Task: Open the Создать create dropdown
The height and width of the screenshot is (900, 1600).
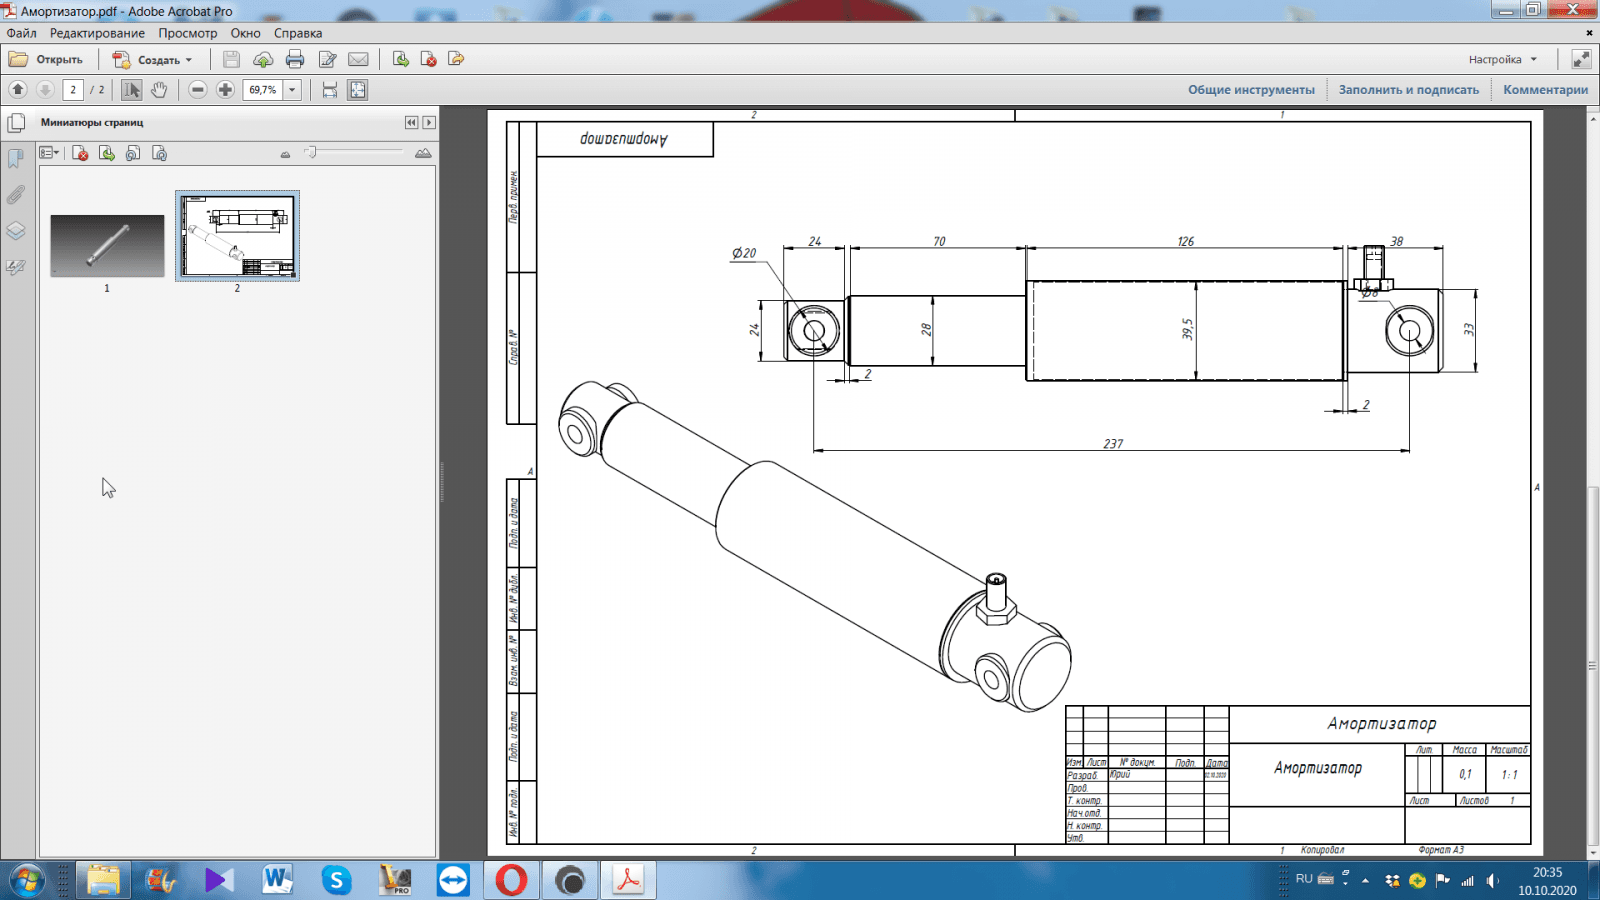Action: click(x=152, y=60)
